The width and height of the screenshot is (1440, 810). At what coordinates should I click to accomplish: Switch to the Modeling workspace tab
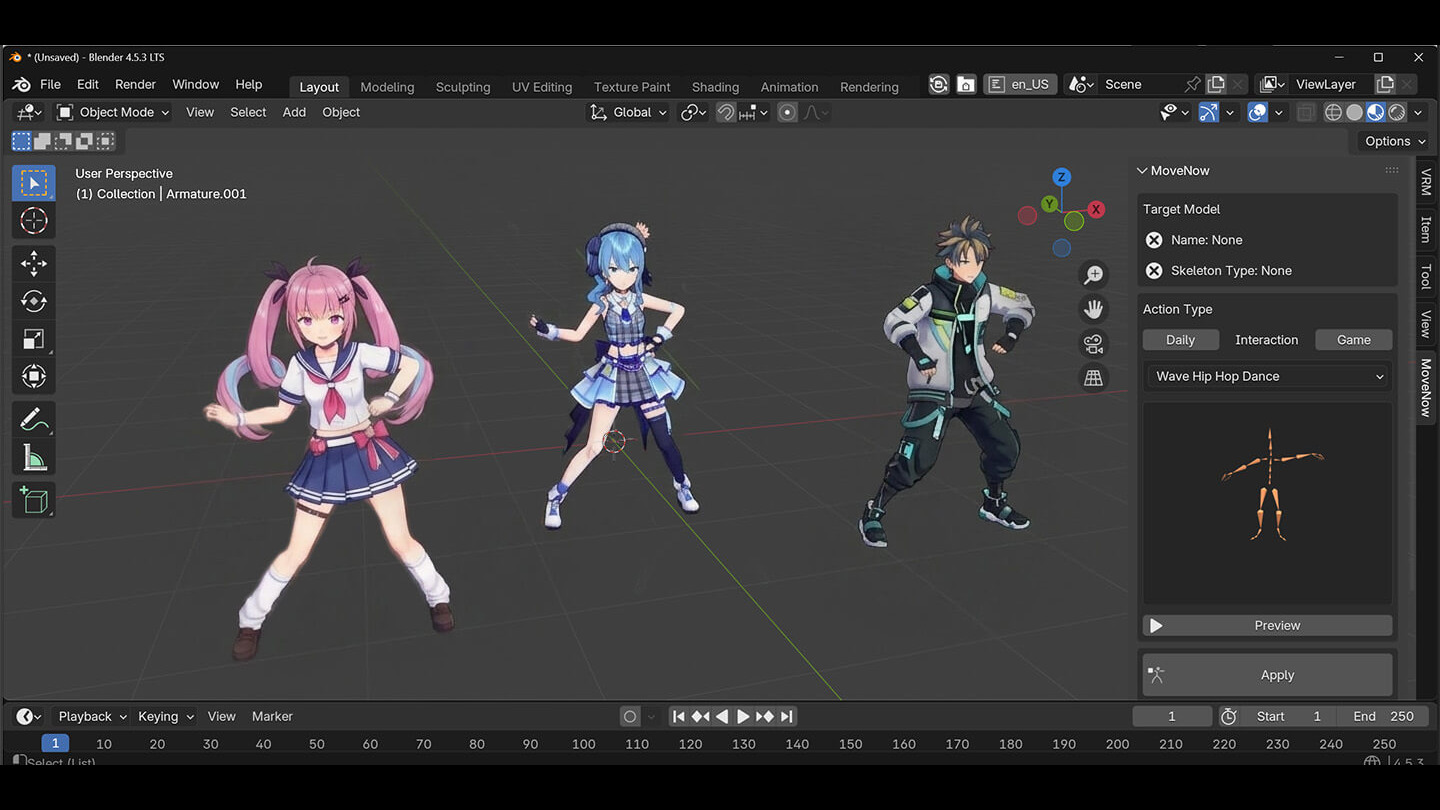[x=387, y=87]
